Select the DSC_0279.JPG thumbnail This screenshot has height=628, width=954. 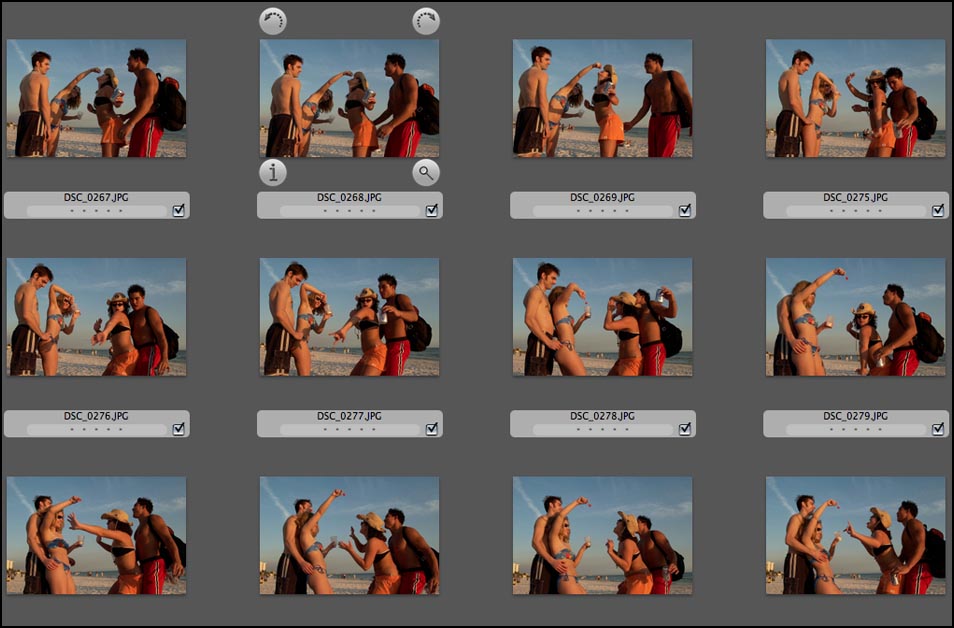(855, 316)
